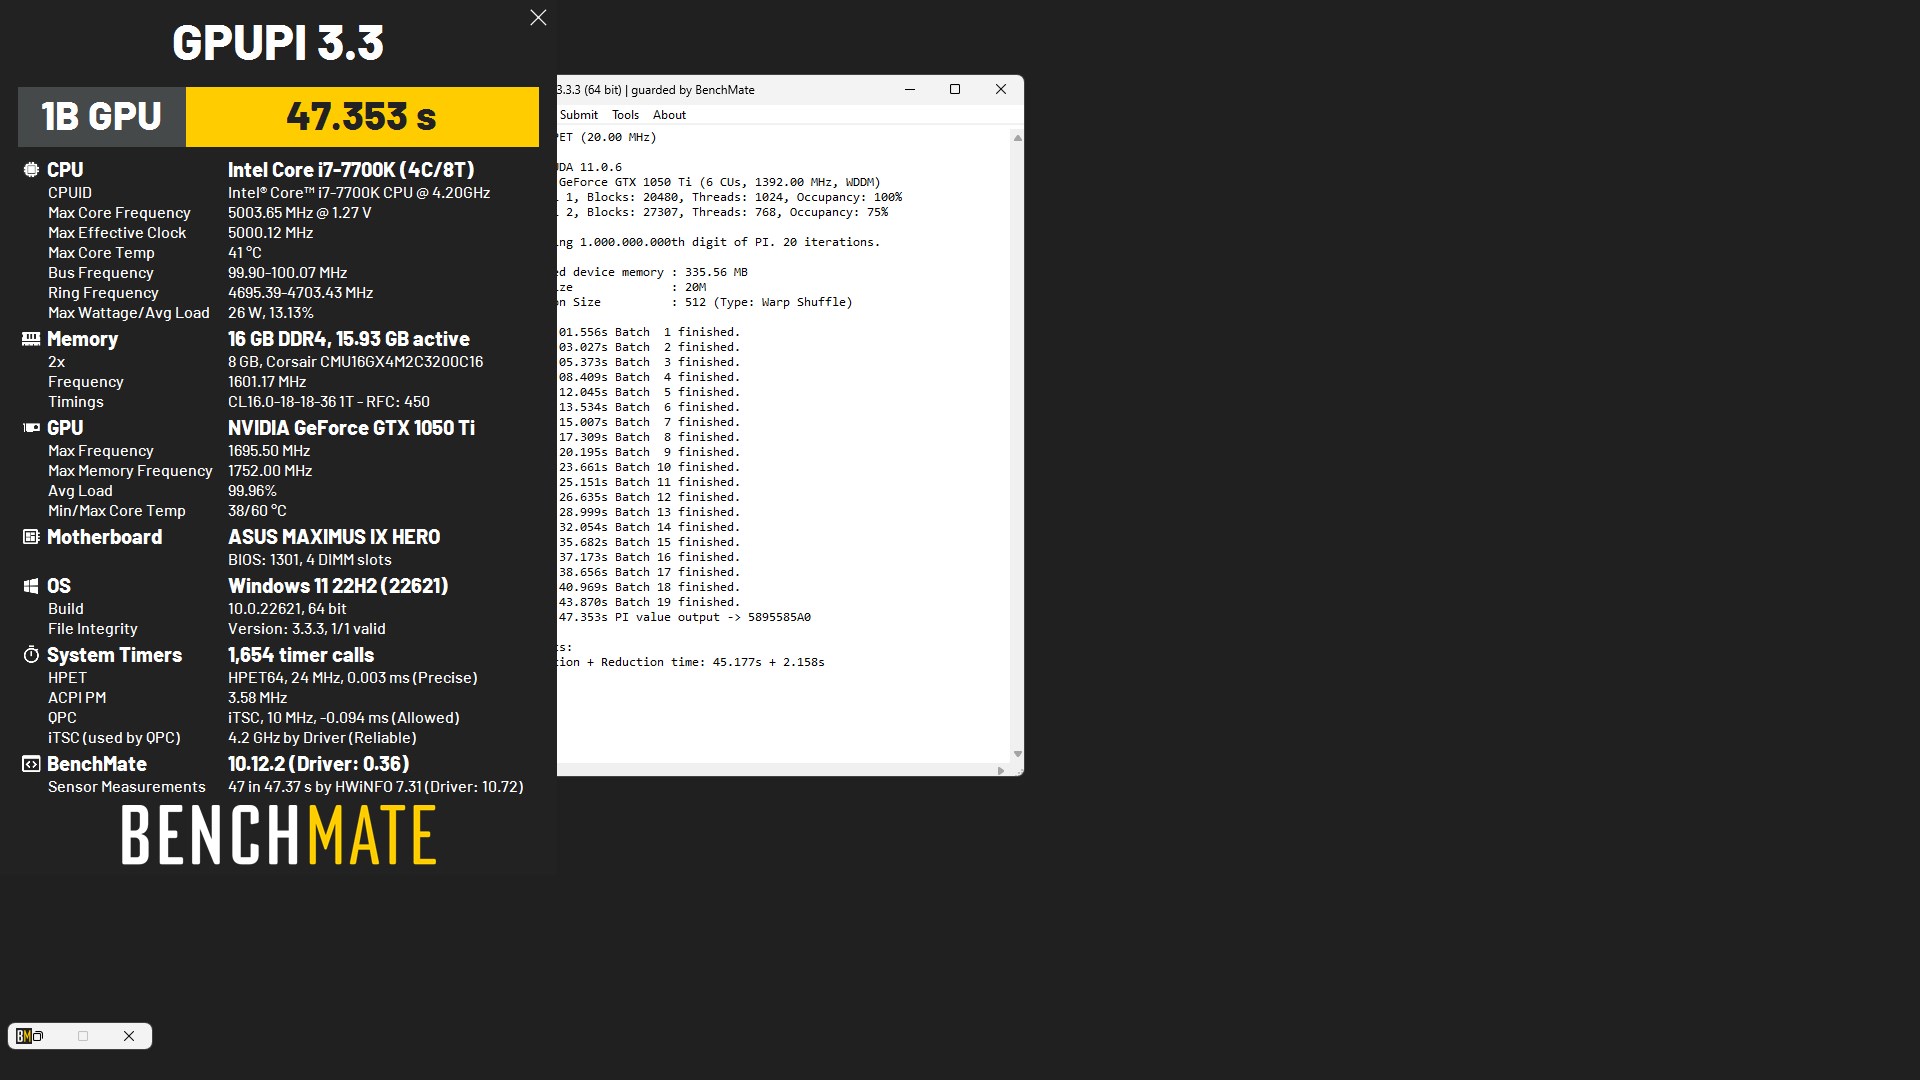Select Intel Core i7-7700K (4C/8T) text
Viewport: 1920px width, 1080px height.
[351, 170]
